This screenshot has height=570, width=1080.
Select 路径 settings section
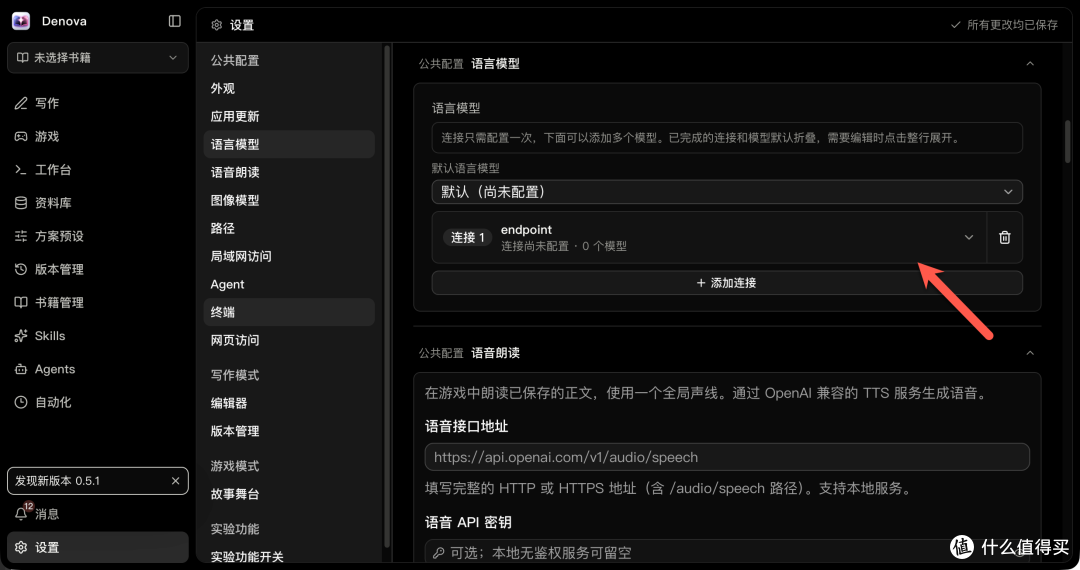pos(289,229)
